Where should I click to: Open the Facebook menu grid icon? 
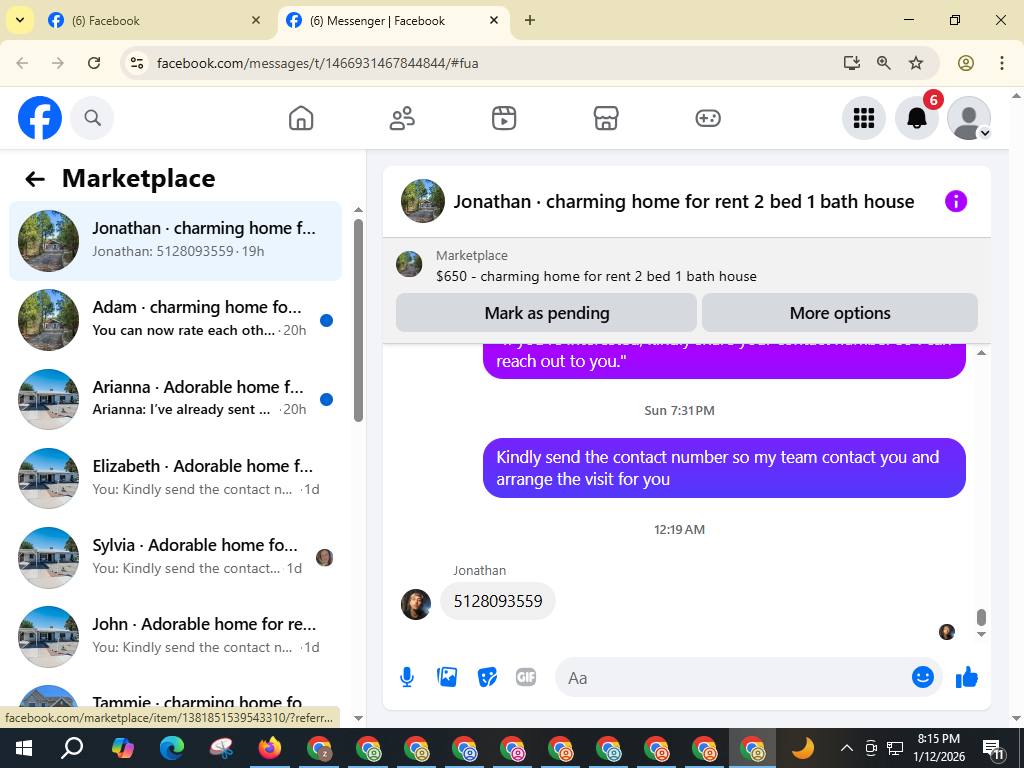(x=863, y=118)
